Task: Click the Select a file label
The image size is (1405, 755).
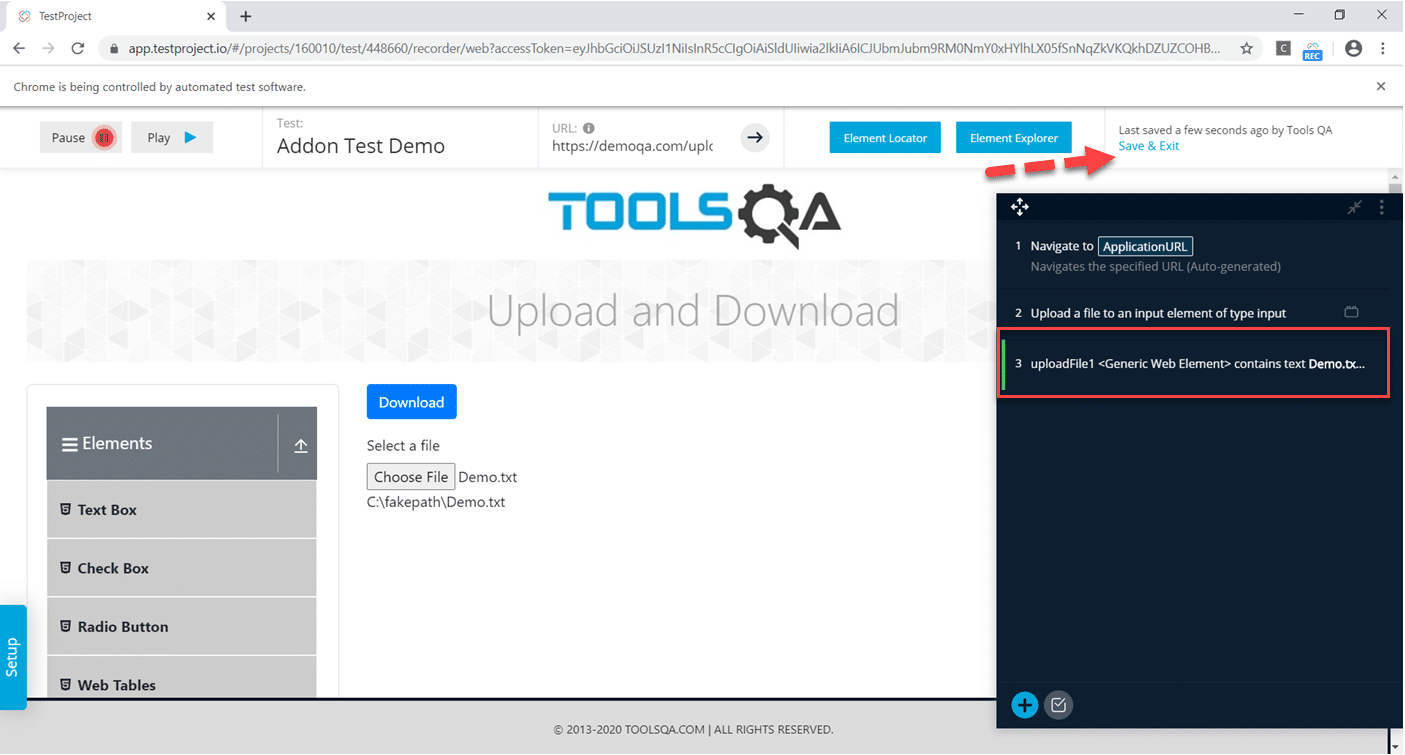Action: [x=403, y=446]
